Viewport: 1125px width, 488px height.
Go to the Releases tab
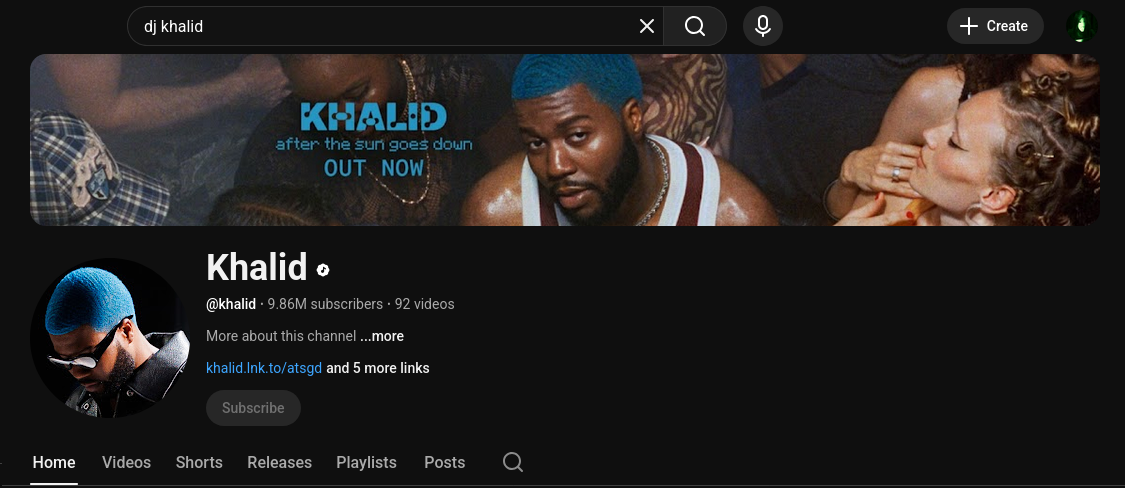click(x=279, y=462)
